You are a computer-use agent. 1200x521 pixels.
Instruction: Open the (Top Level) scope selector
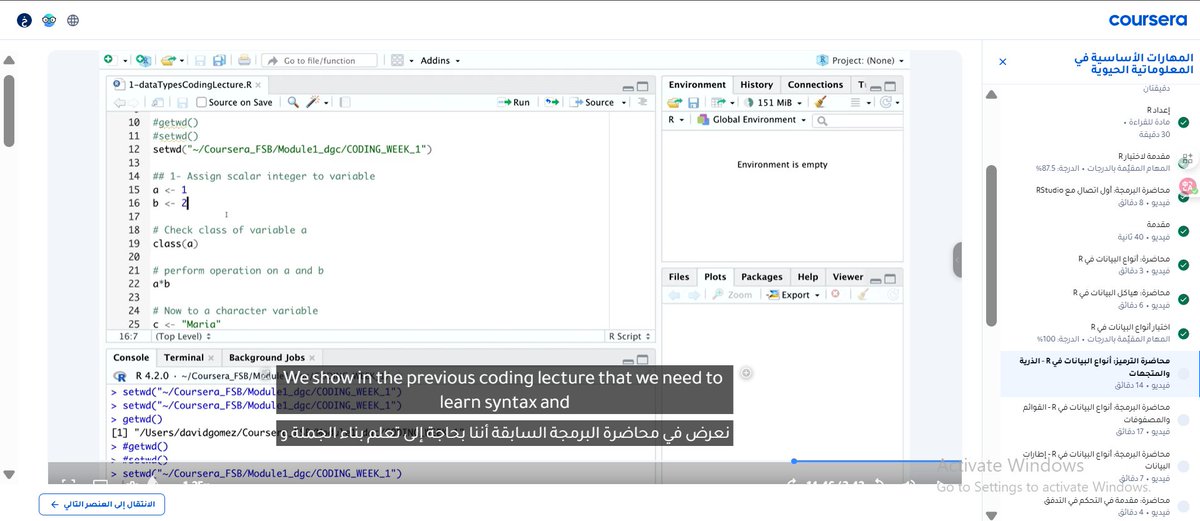coord(185,337)
